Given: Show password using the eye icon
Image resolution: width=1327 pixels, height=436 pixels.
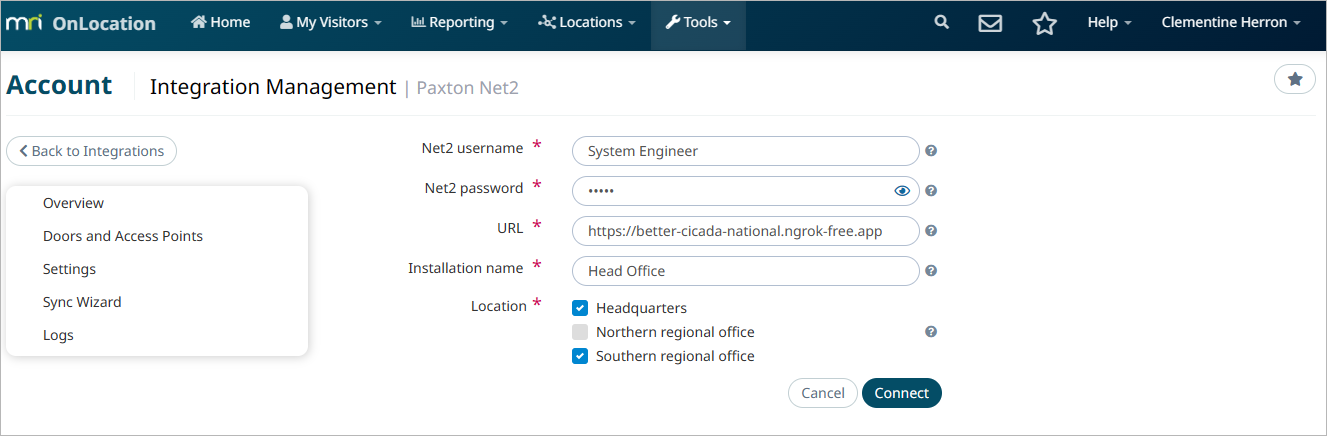Looking at the screenshot, I should pos(902,191).
